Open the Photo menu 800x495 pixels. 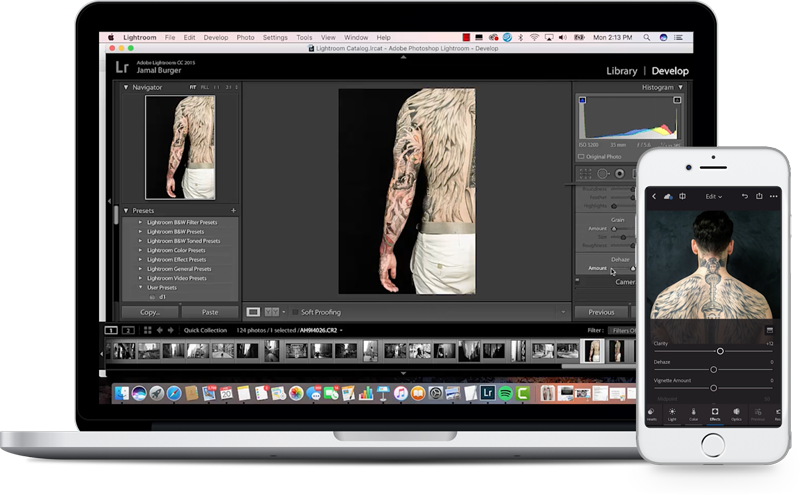(245, 37)
